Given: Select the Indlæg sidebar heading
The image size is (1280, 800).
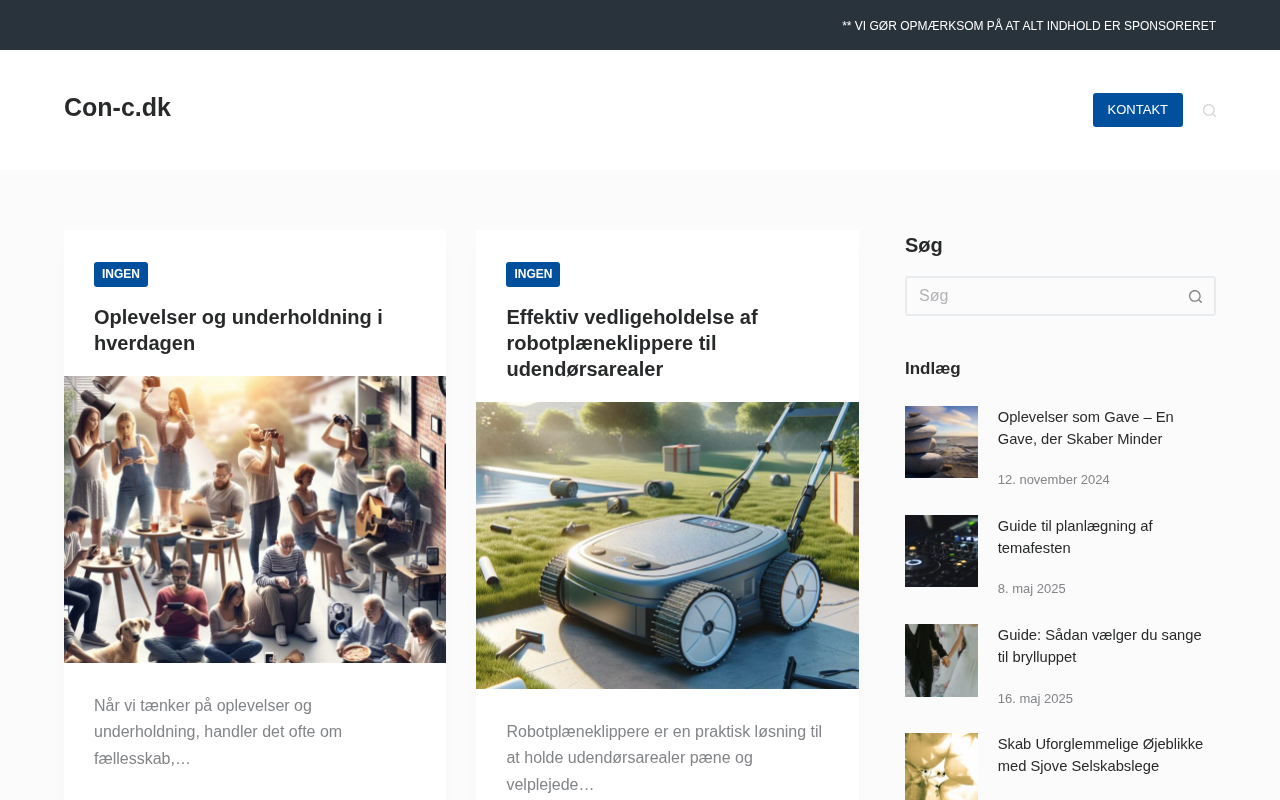Looking at the screenshot, I should [933, 368].
